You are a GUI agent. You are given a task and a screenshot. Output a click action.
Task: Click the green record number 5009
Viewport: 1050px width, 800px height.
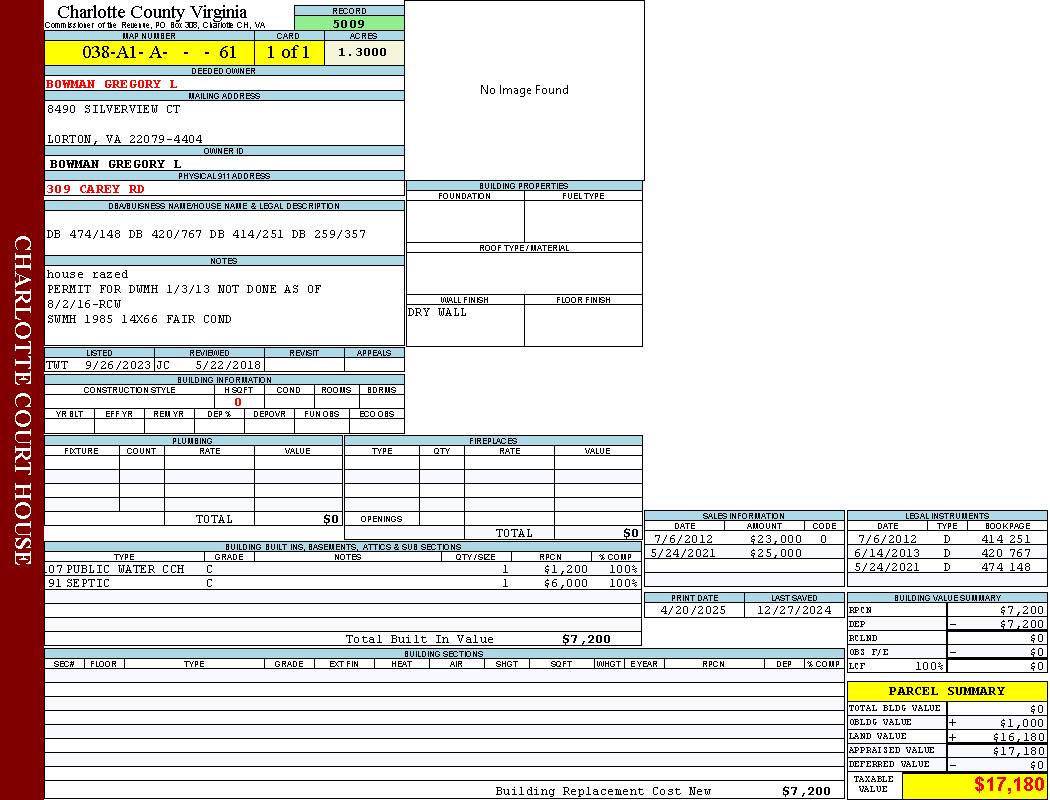point(349,23)
